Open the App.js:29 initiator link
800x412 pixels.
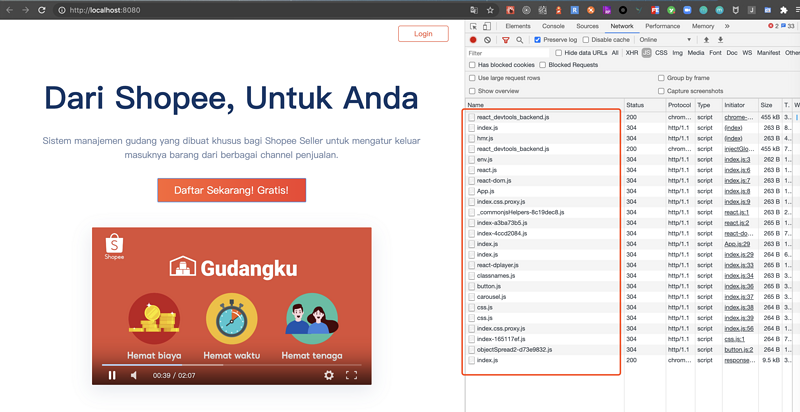(x=737, y=244)
